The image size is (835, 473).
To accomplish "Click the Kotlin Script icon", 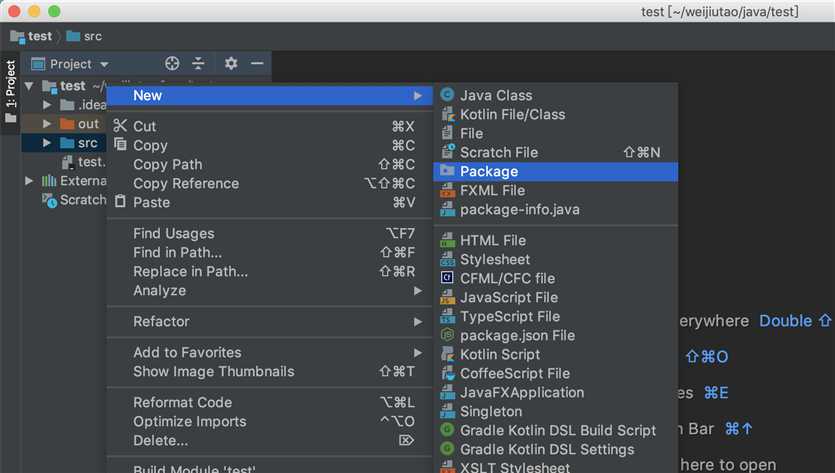I will (447, 354).
